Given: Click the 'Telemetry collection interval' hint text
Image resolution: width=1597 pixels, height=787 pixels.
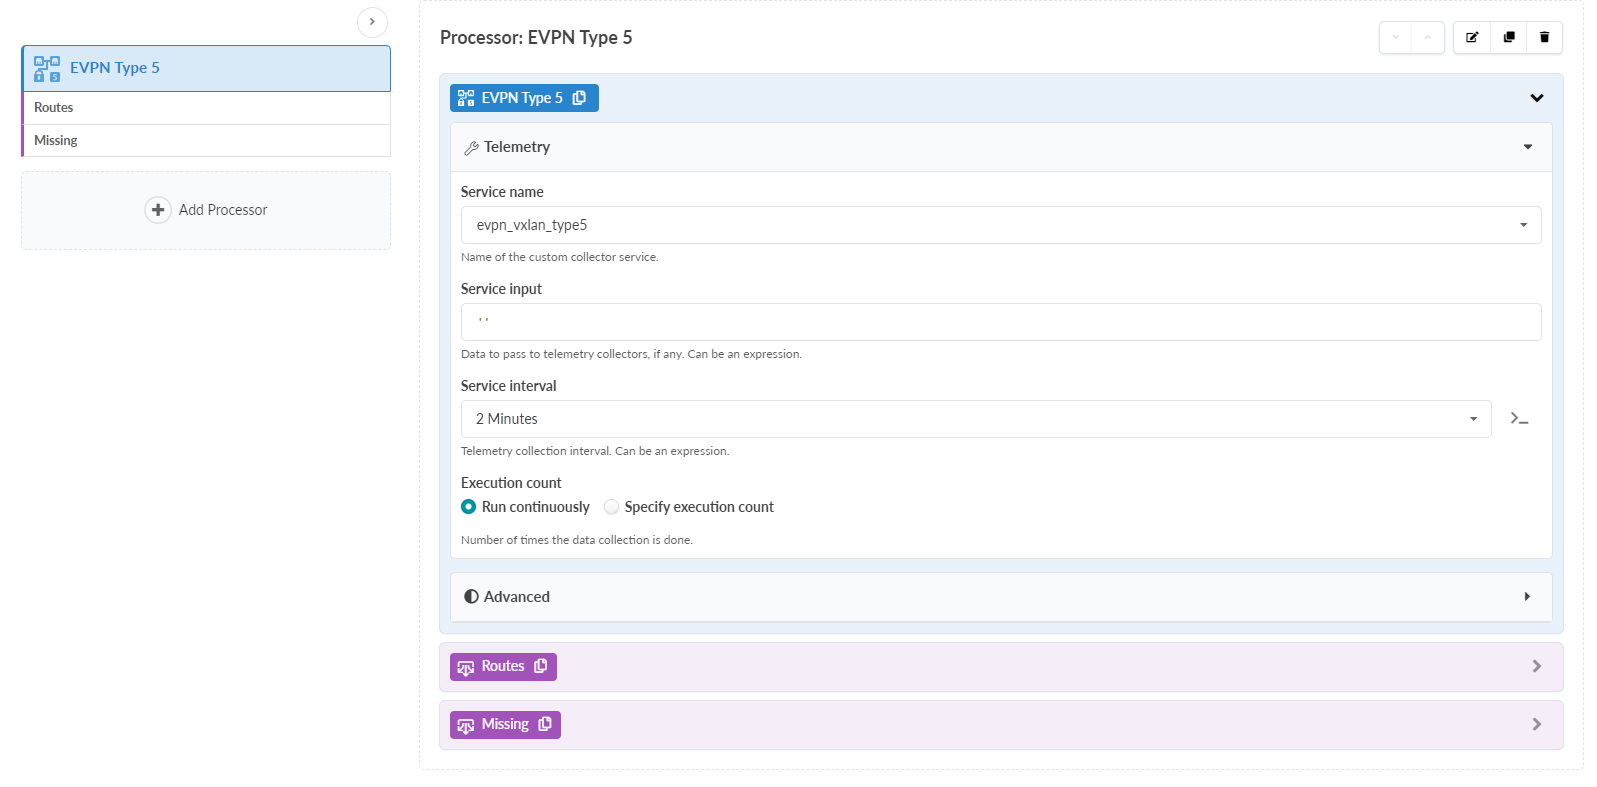Looking at the screenshot, I should pos(595,451).
